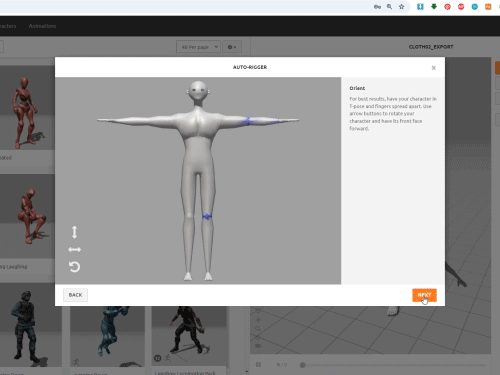Viewport: 500px width, 375px height.
Task: Click the horizontal rotate arrow icon
Action: 74,250
